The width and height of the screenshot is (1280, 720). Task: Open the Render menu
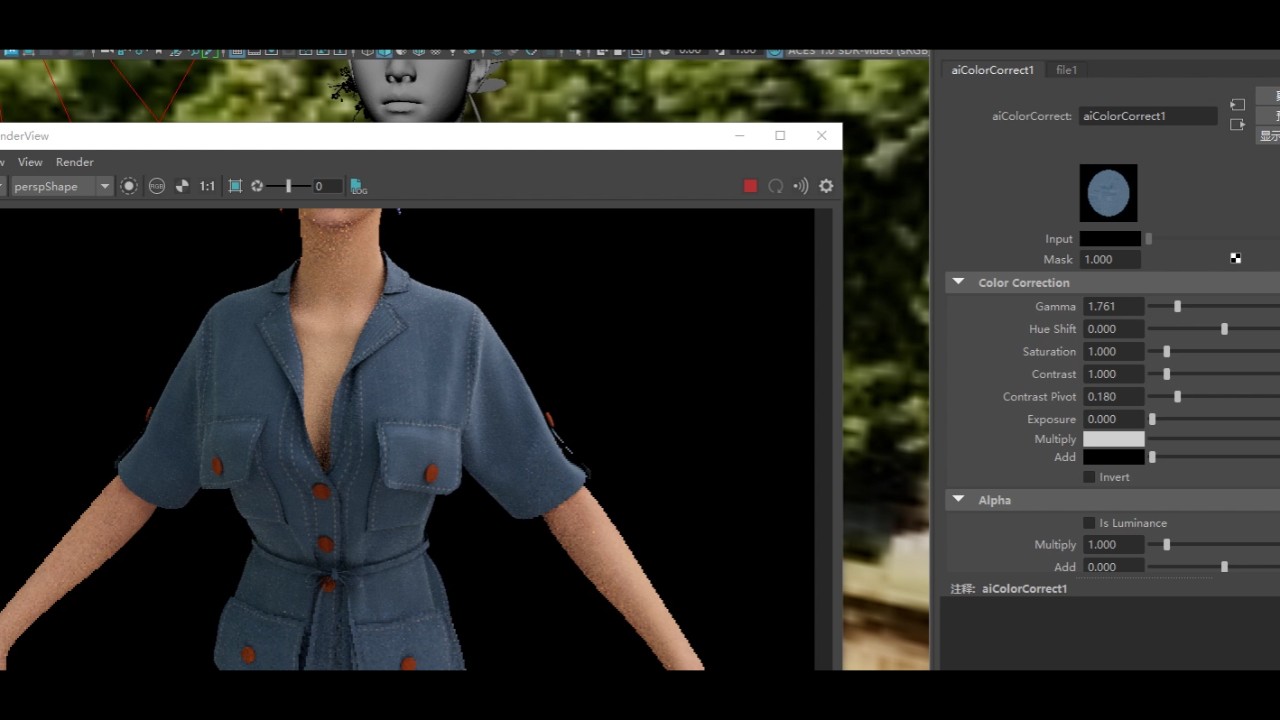pyautogui.click(x=74, y=162)
